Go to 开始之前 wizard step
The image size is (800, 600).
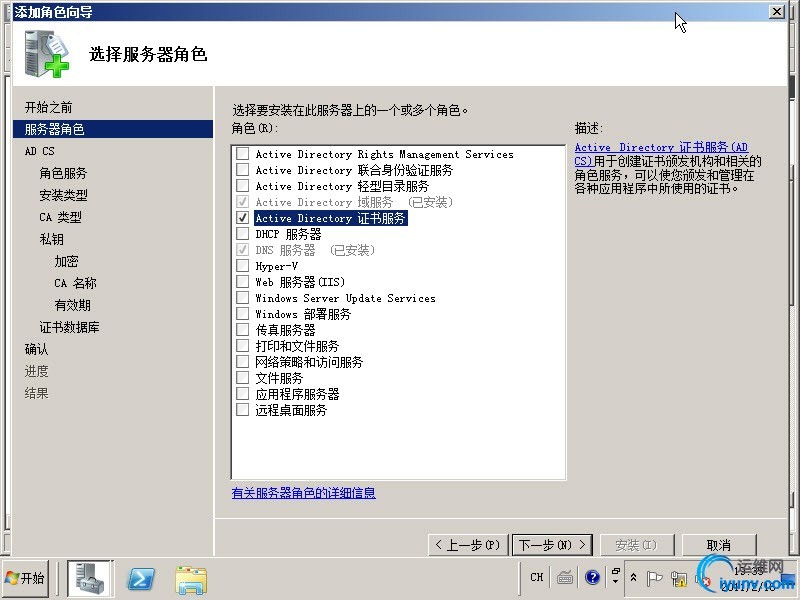[x=48, y=107]
